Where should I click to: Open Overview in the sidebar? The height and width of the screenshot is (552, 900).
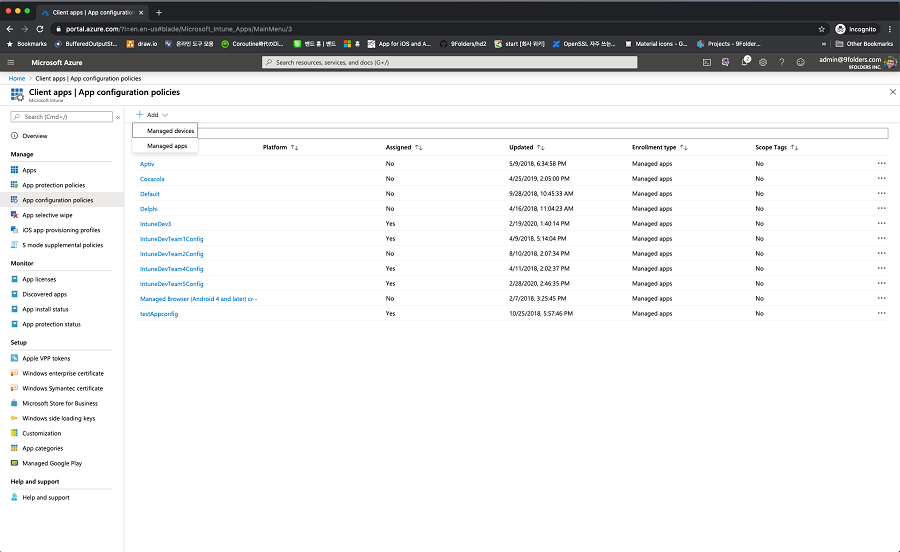34,136
